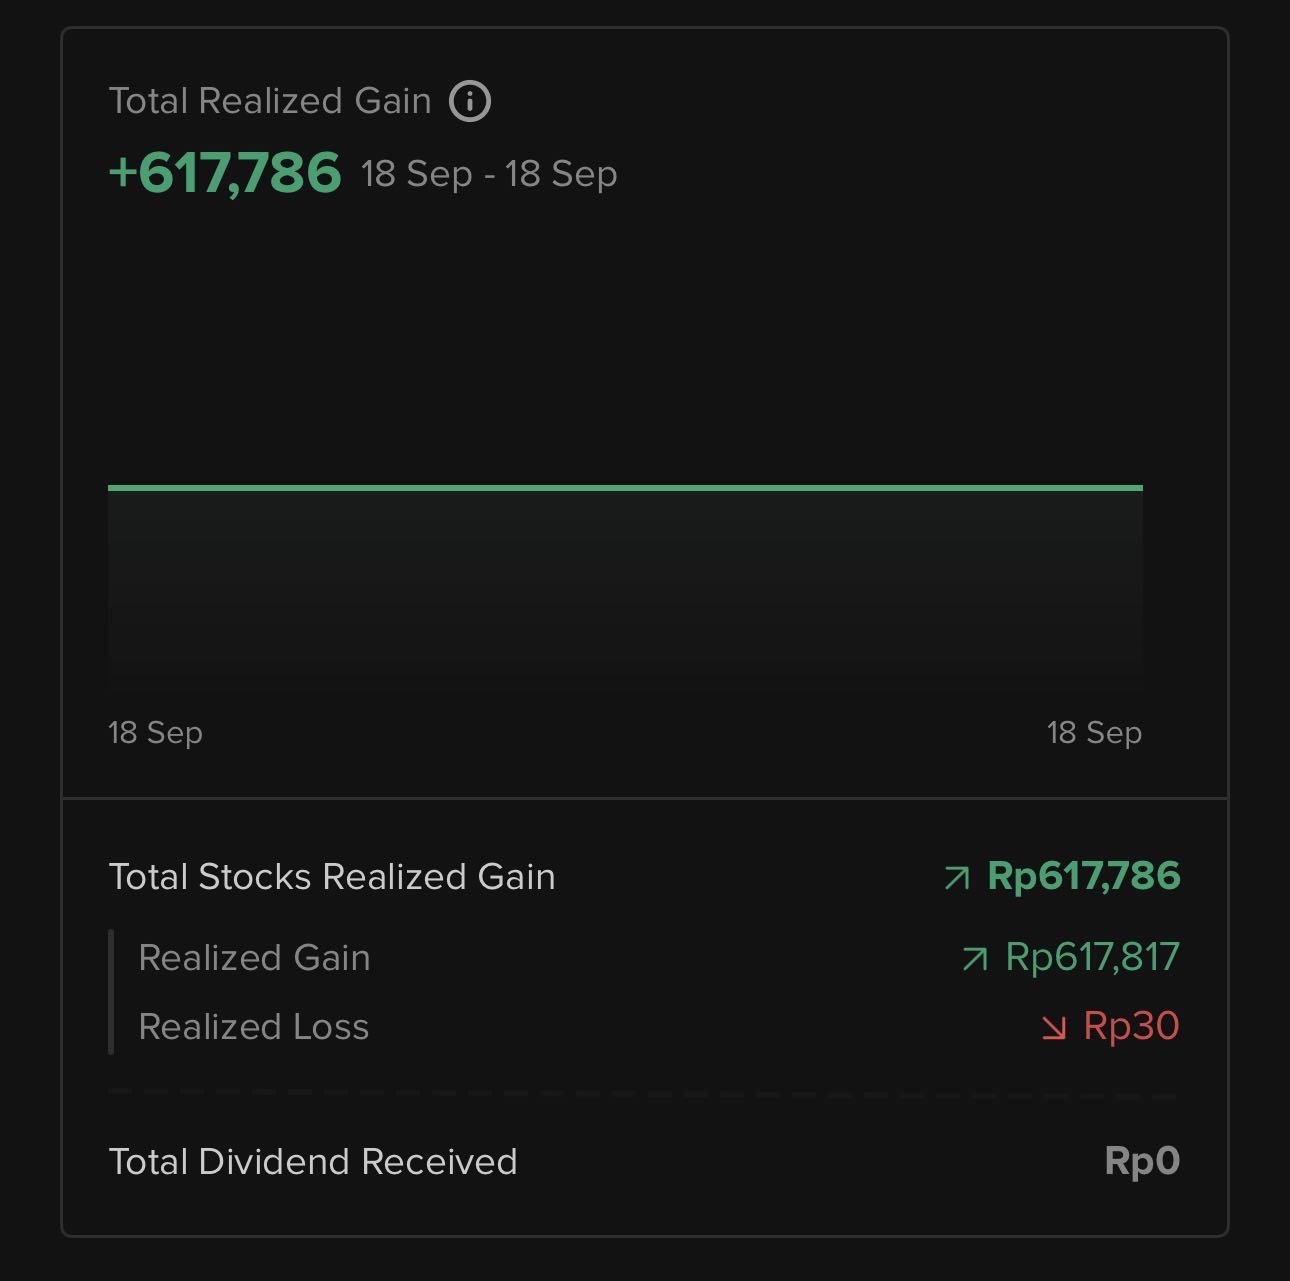This screenshot has height=1281, width=1290.
Task: Click the vertical bar beside Realized Gain rows
Action: 111,992
